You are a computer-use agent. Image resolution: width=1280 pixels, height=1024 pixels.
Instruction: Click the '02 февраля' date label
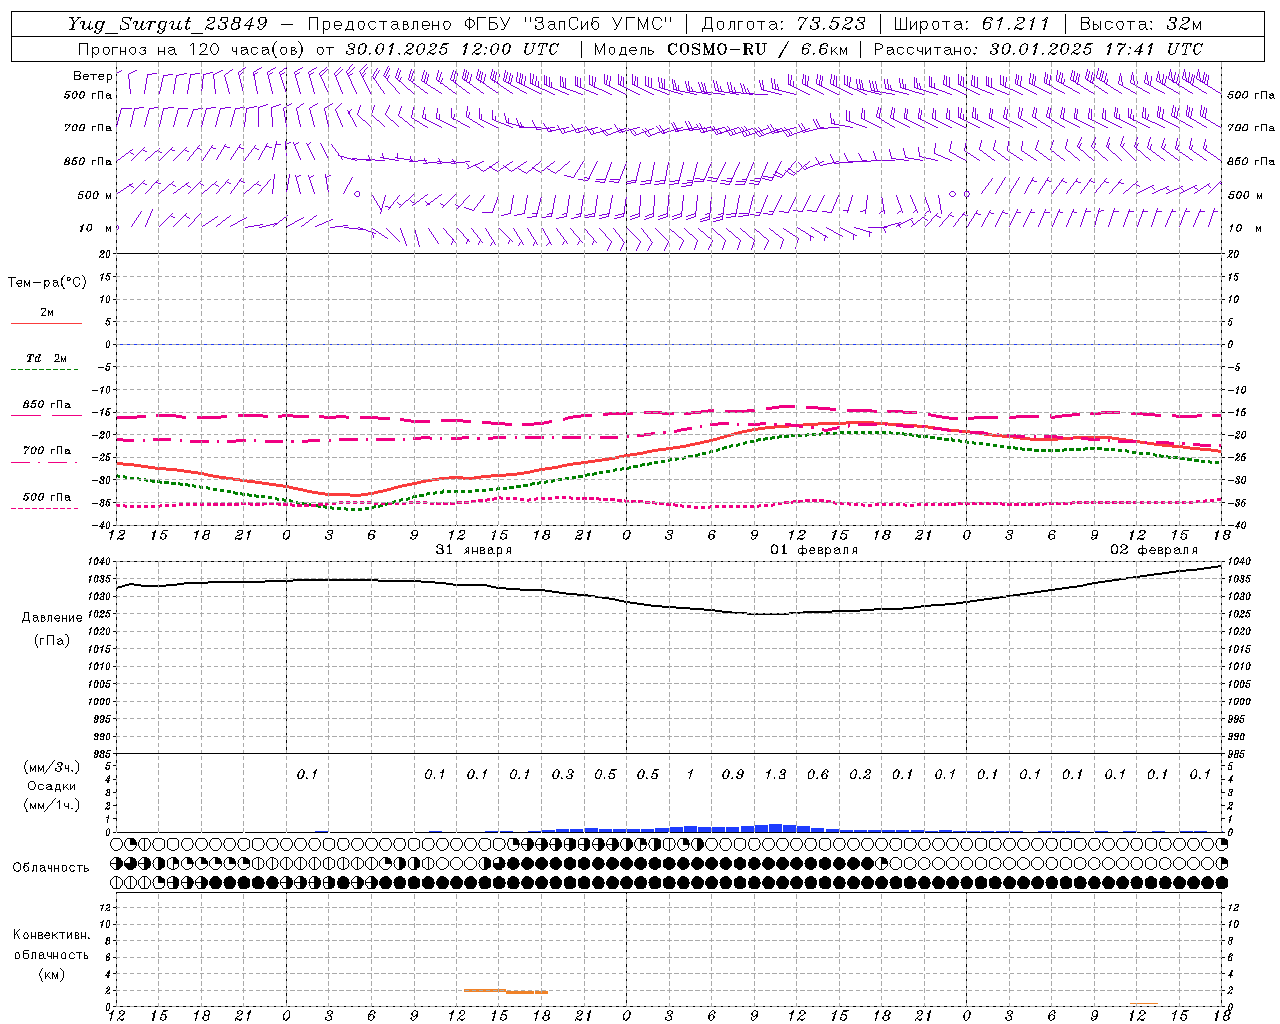point(1154,550)
